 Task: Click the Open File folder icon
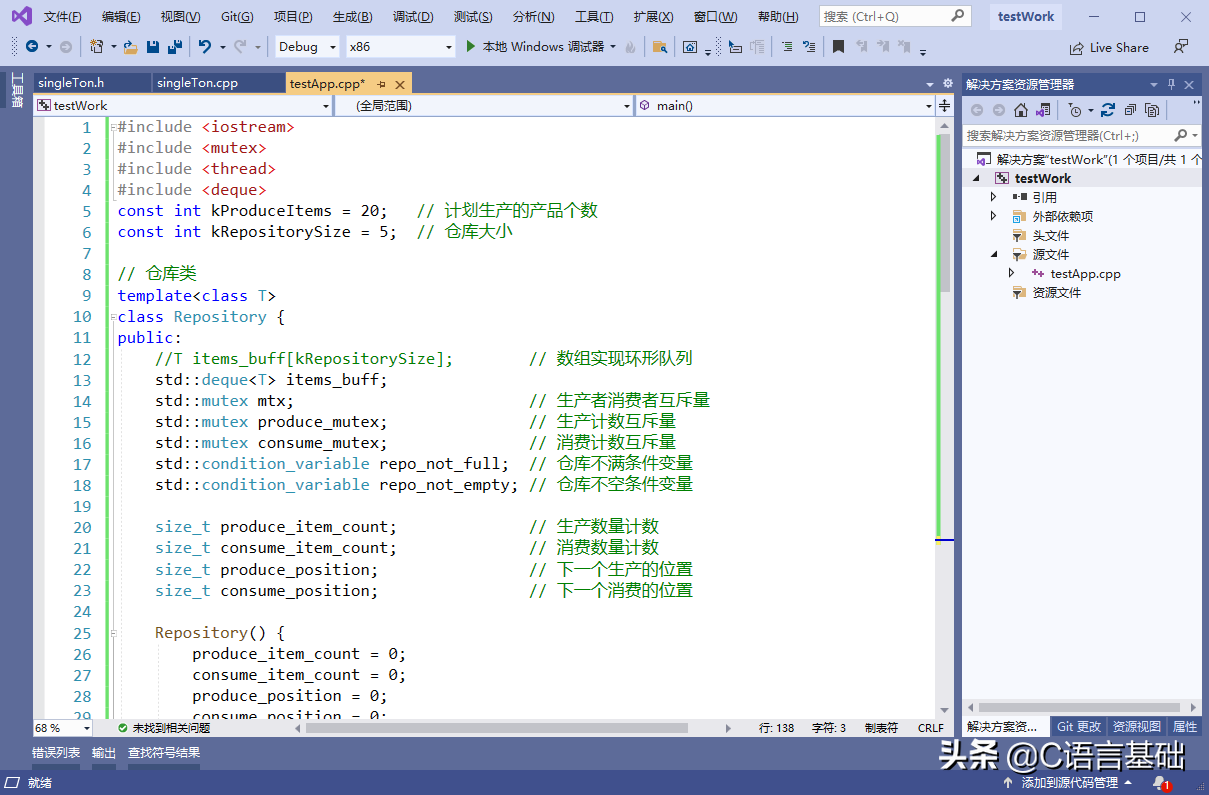[x=131, y=47]
